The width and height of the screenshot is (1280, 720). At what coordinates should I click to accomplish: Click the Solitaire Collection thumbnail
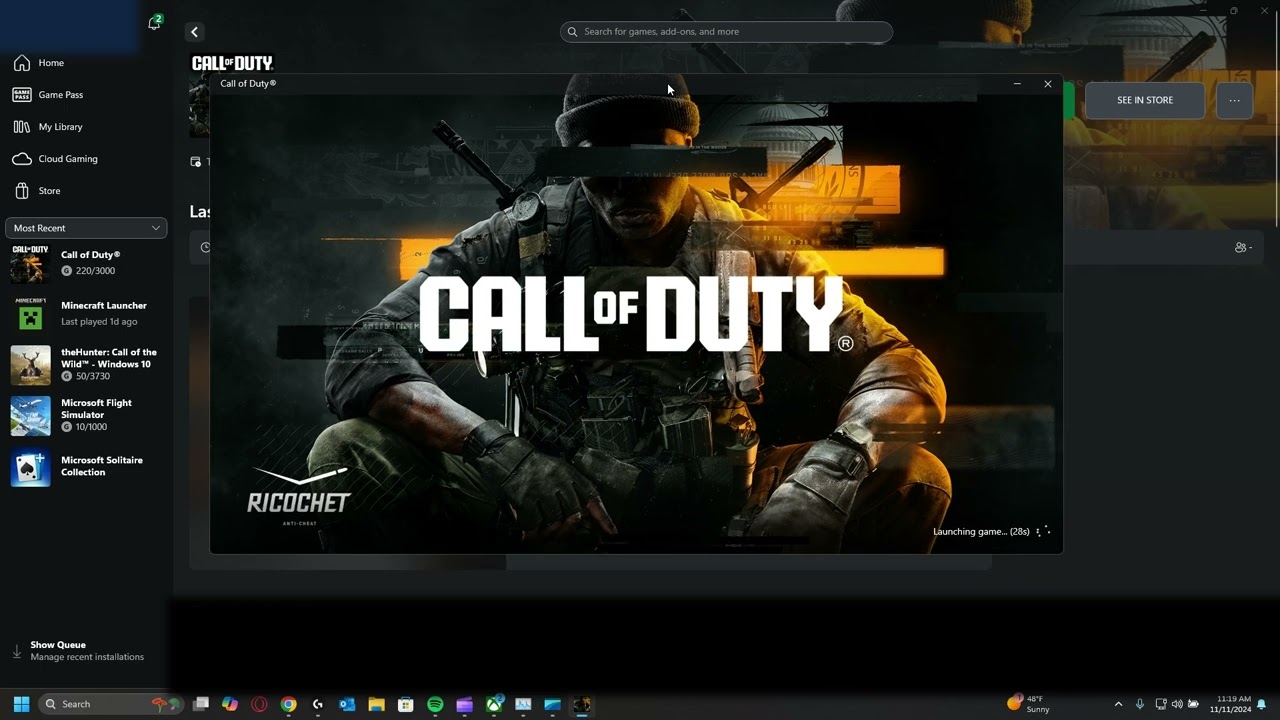coord(30,468)
